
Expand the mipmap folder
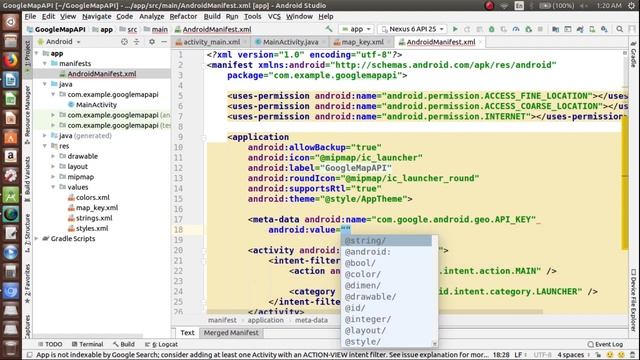[x=53, y=177]
